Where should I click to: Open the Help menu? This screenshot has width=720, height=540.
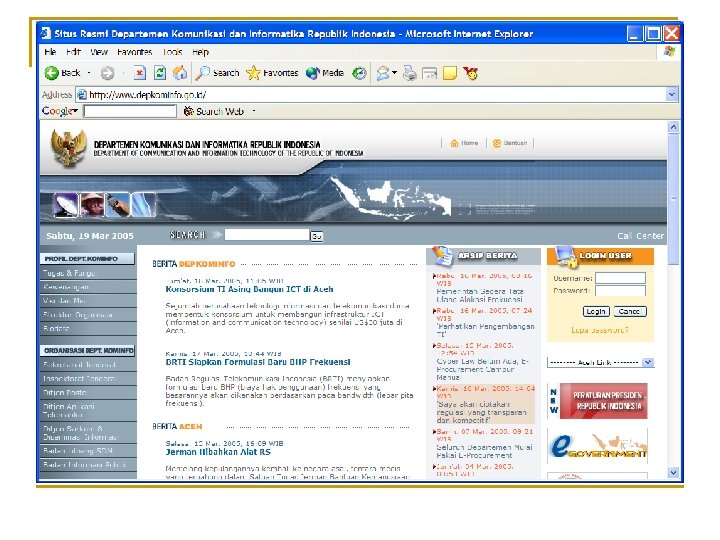pos(200,52)
